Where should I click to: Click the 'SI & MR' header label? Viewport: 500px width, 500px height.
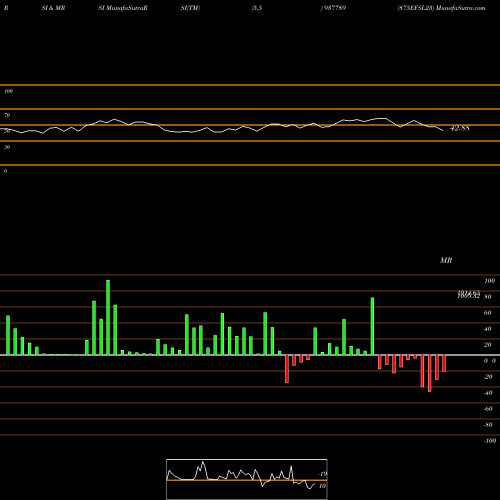53,8
